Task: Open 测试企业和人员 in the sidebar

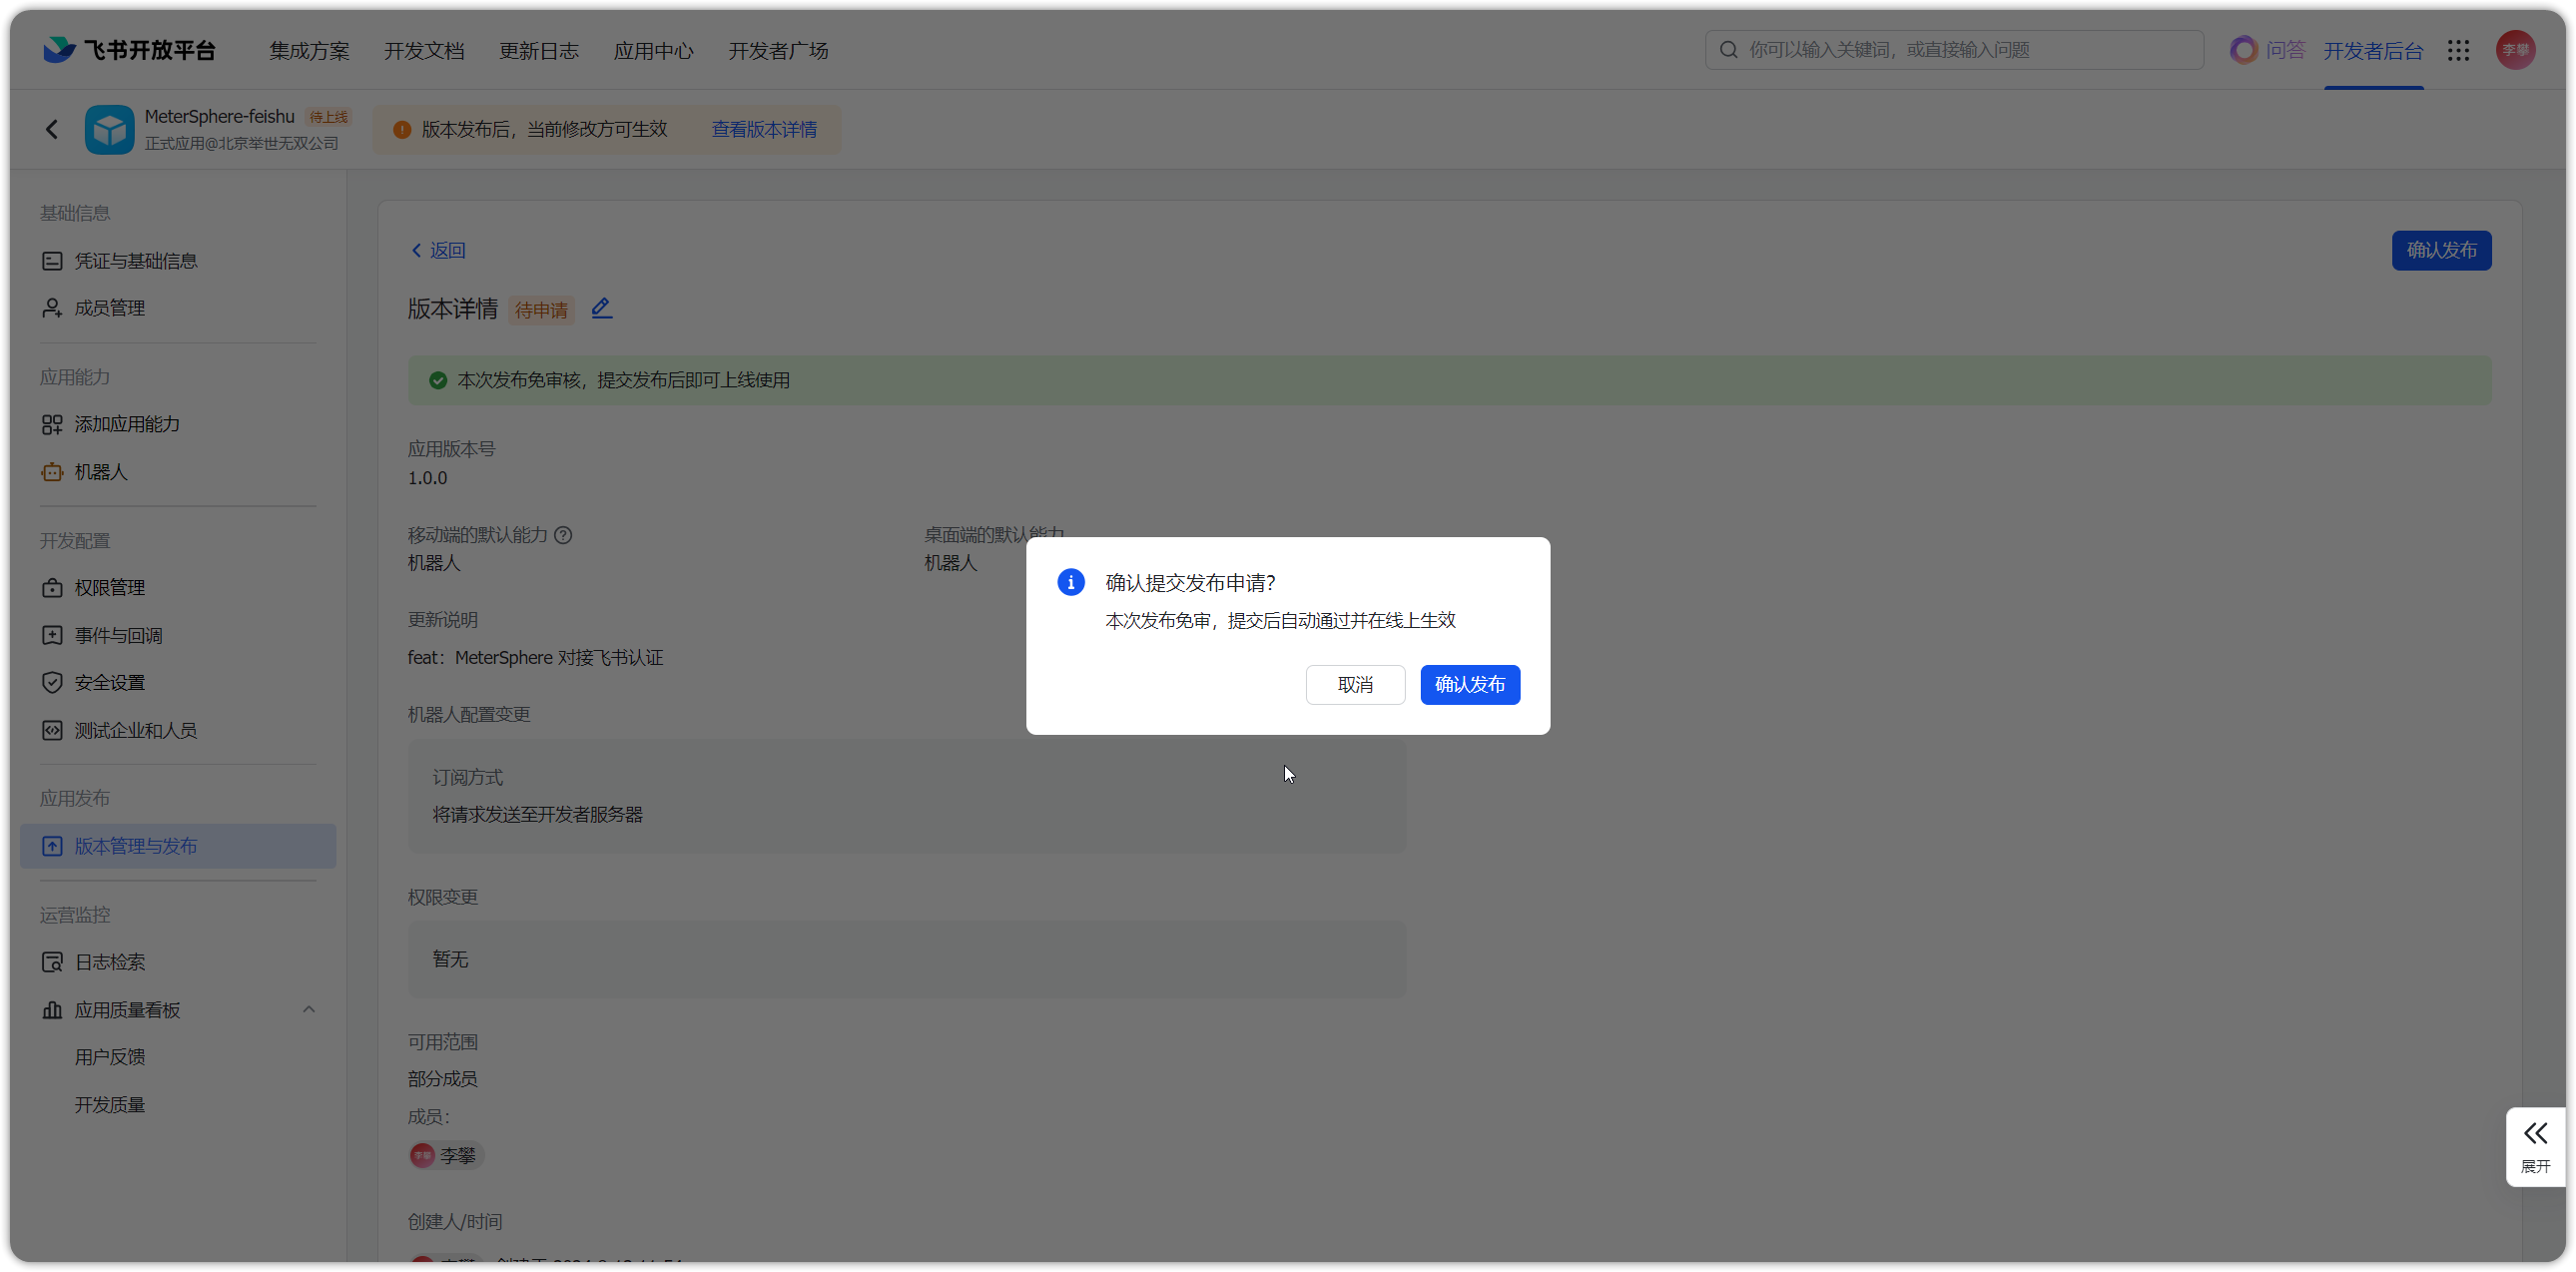Action: 177,731
